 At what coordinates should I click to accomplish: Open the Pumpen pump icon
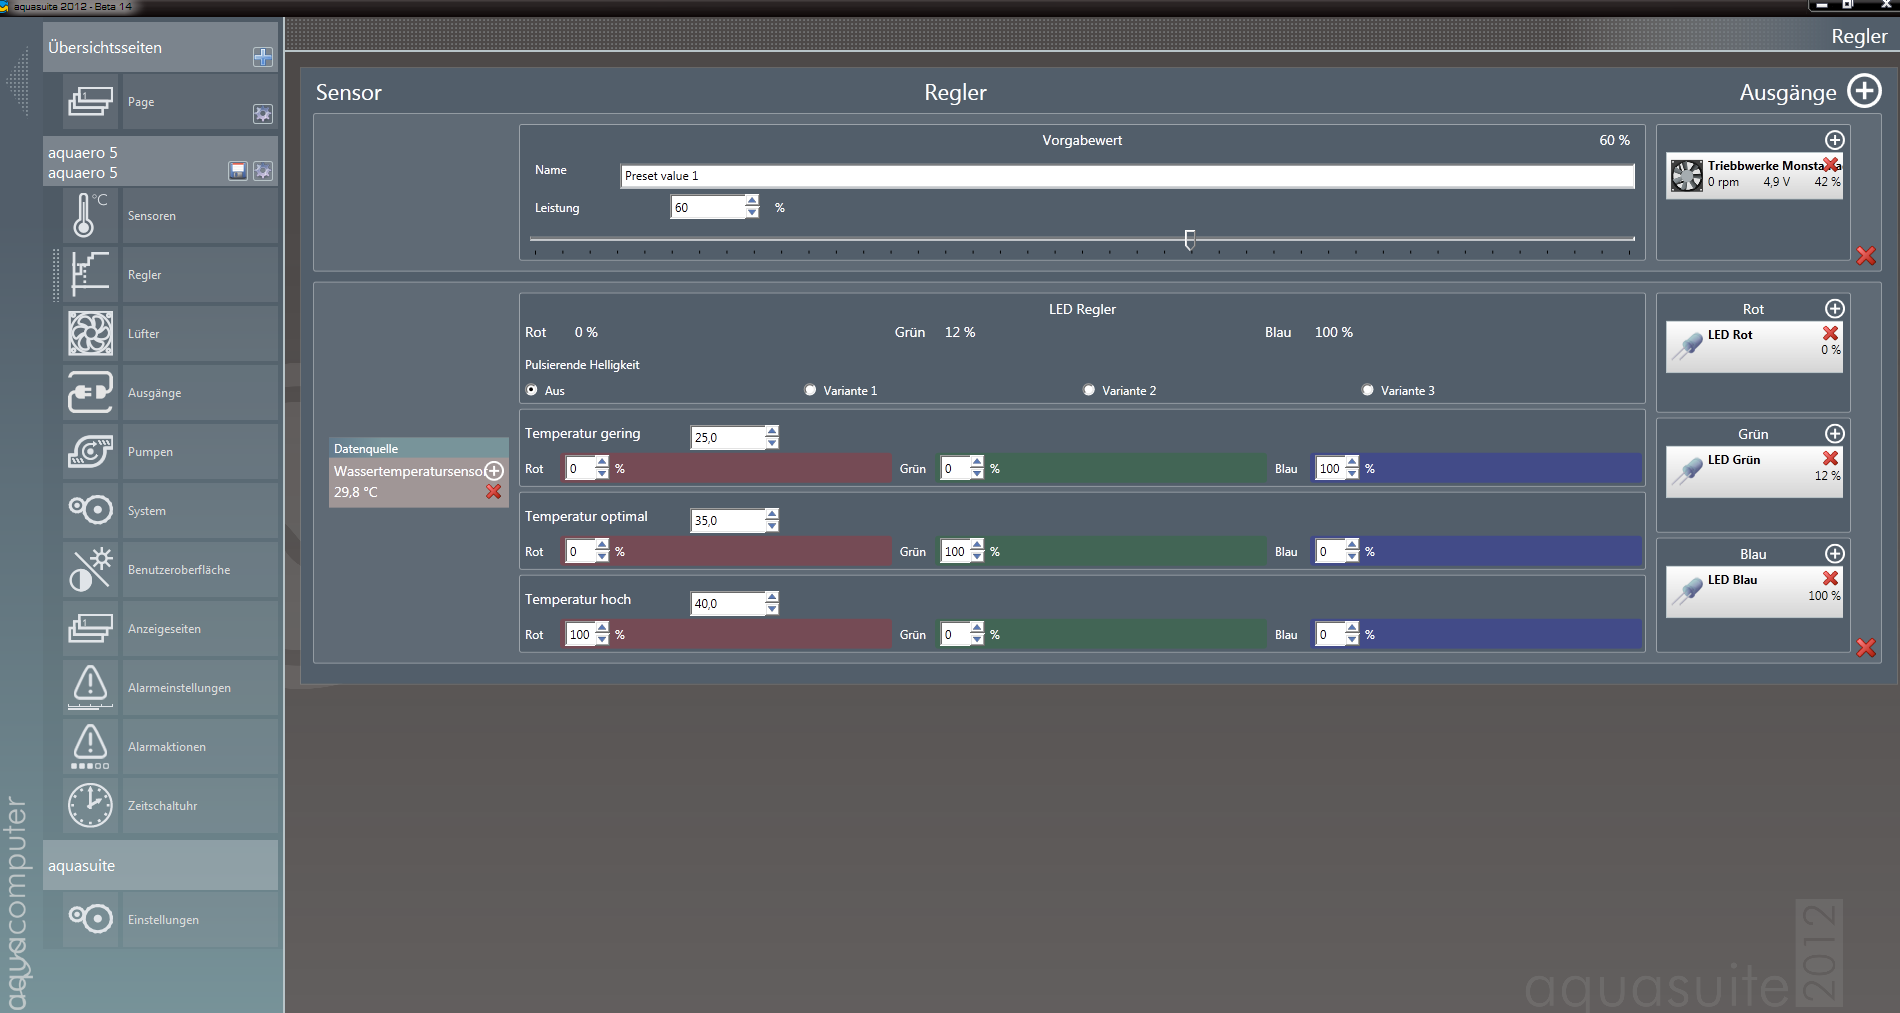tap(90, 451)
